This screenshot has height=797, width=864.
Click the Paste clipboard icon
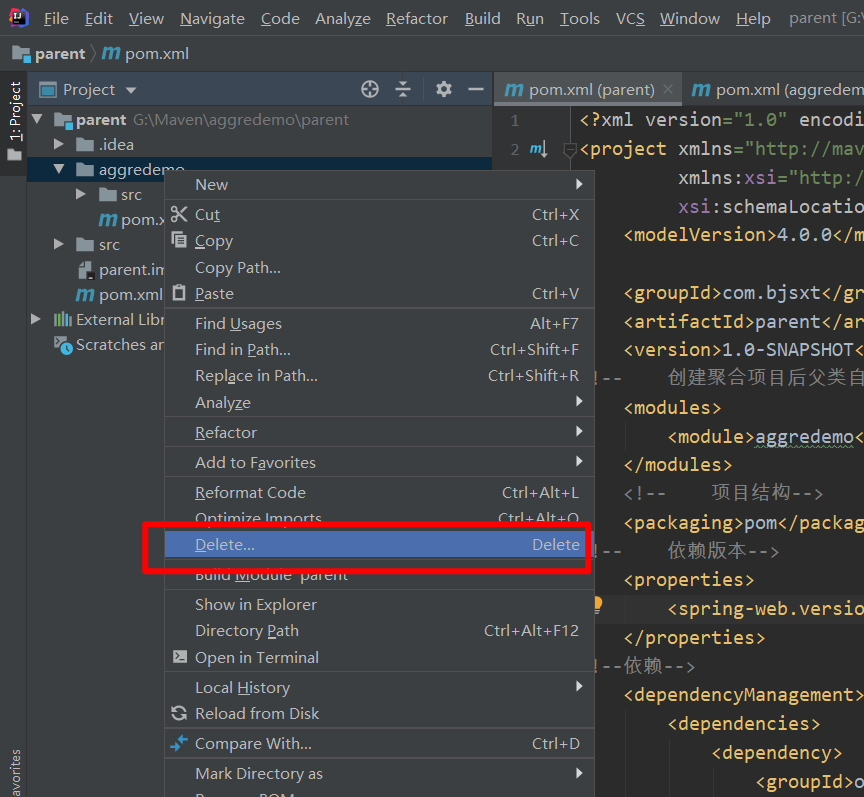pos(179,292)
